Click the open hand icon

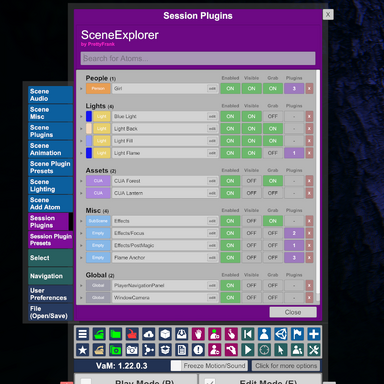coord(198,334)
